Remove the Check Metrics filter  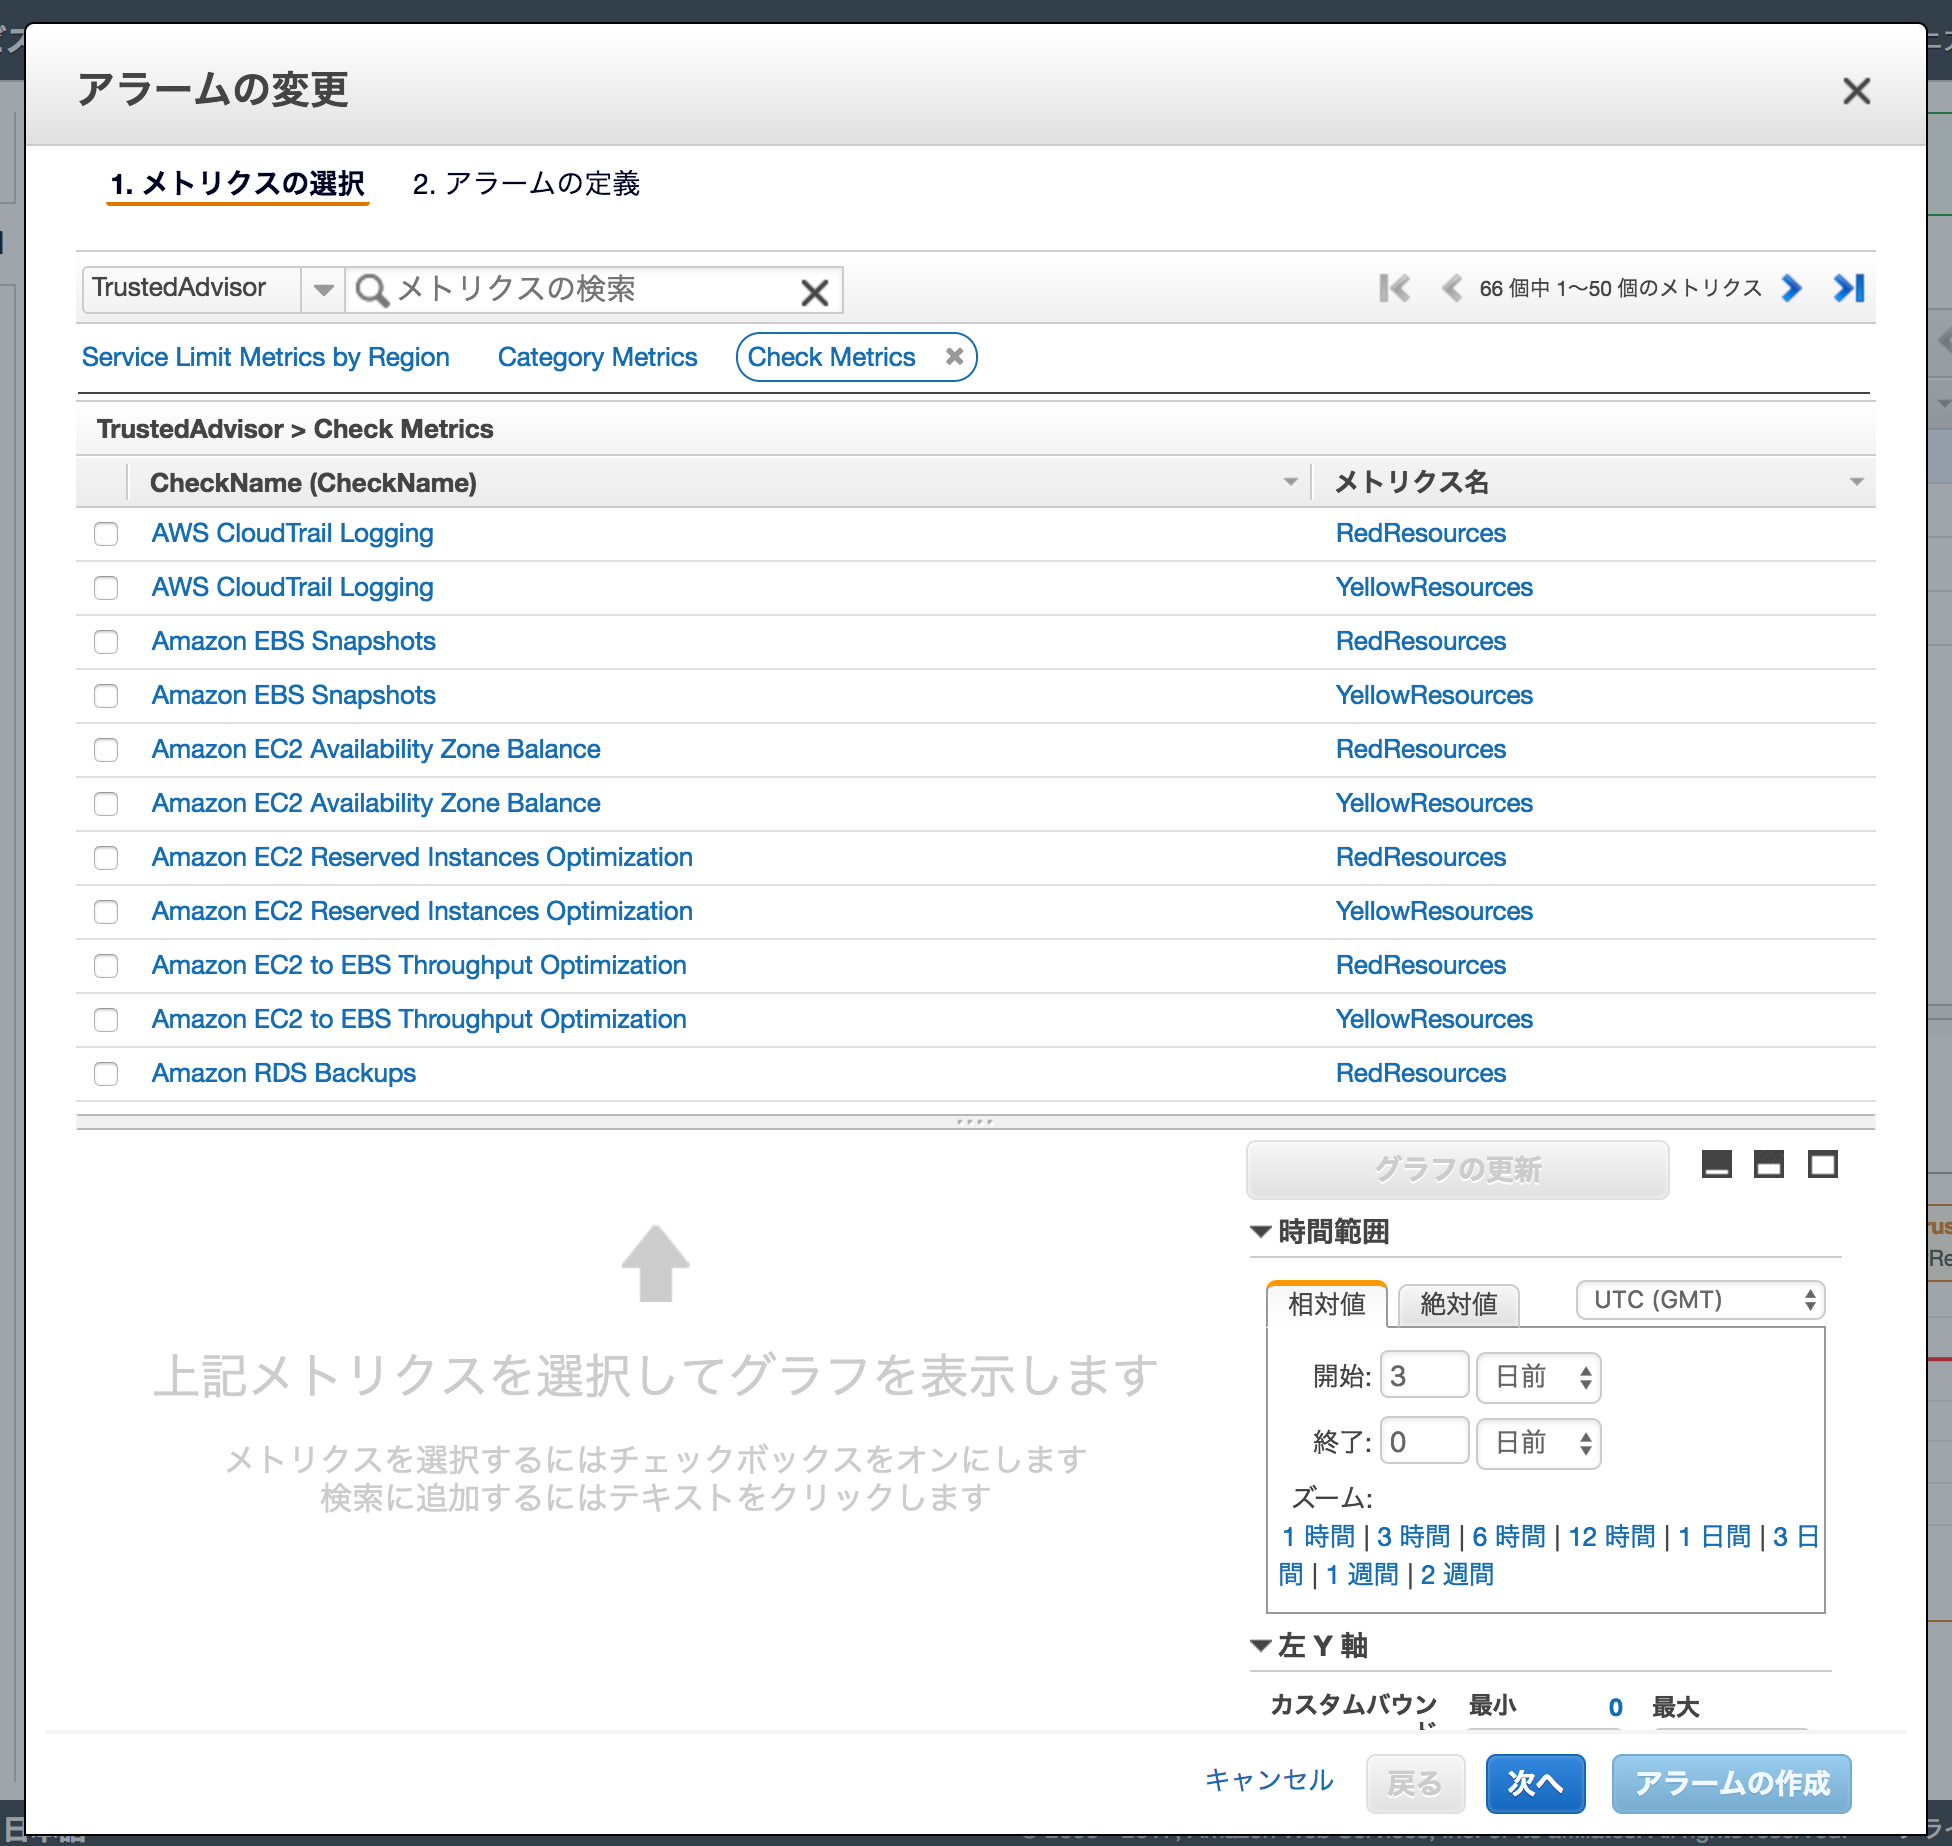[x=954, y=356]
